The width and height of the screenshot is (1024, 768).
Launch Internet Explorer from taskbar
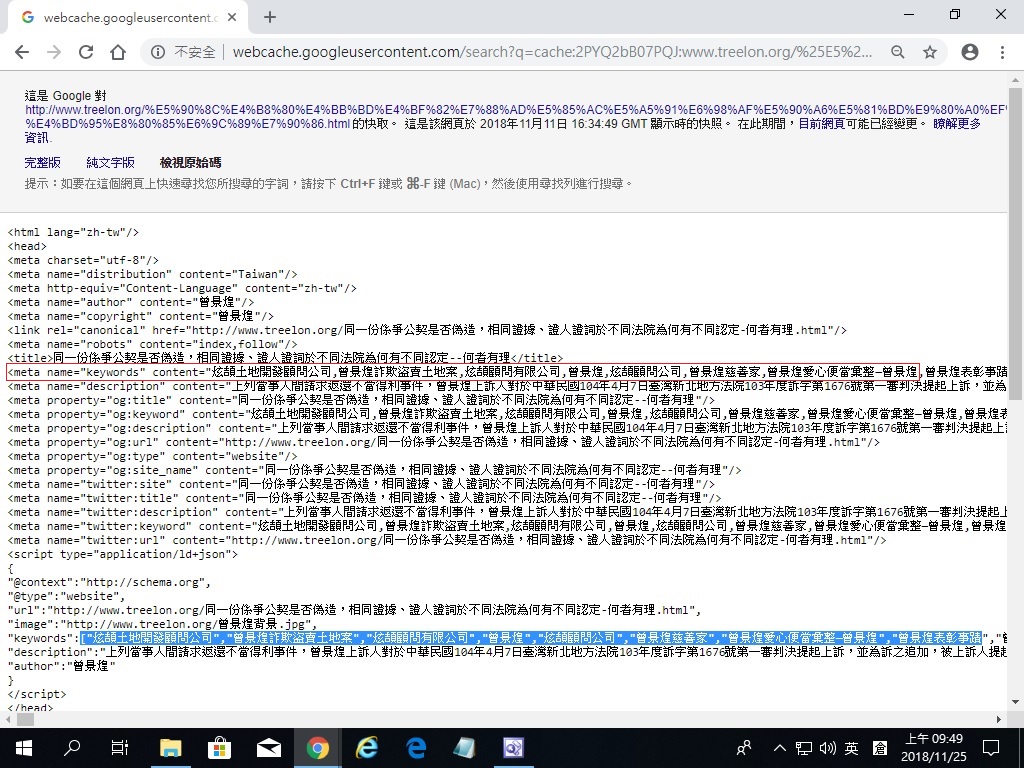pos(367,748)
